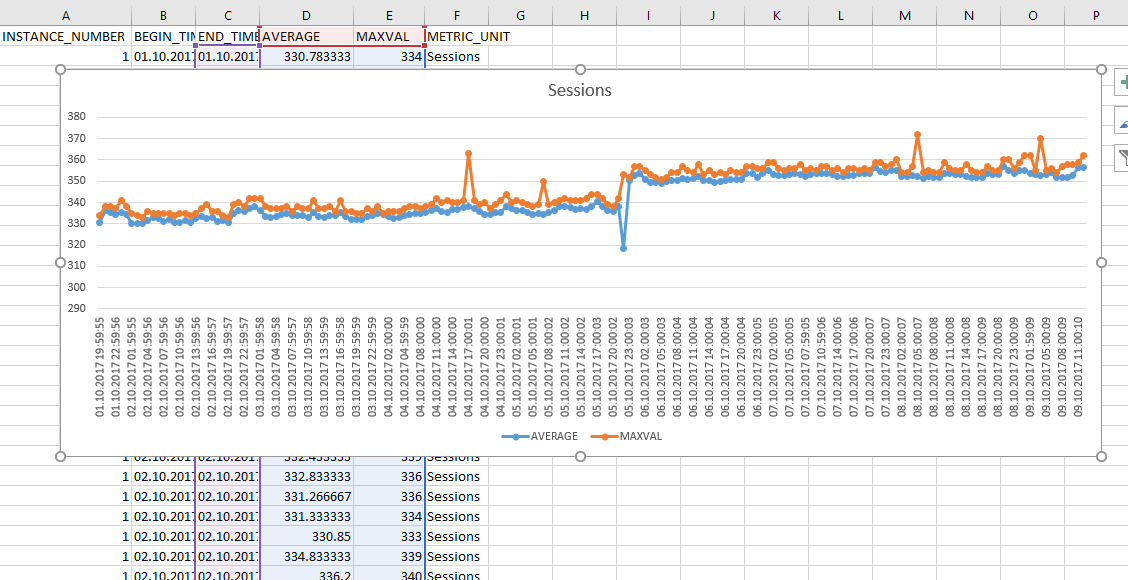This screenshot has width=1128, height=580.
Task: Select the cell containing 336.2
Action: tap(305, 576)
